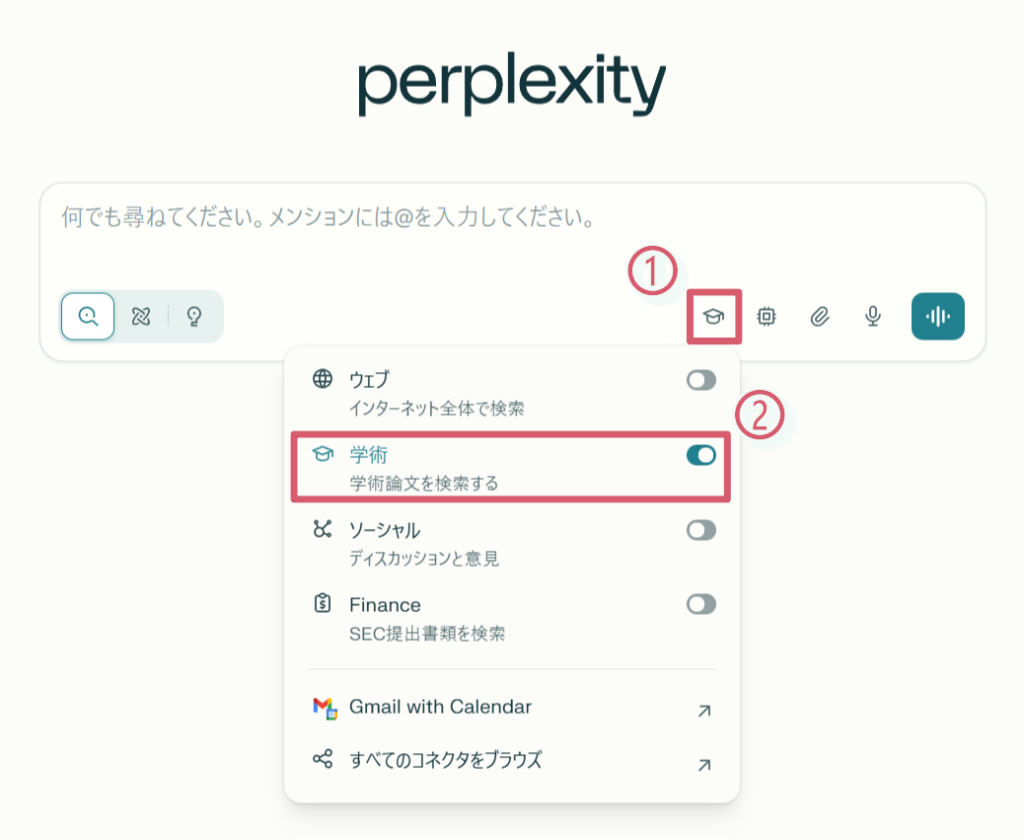Open the sources graduation cap icon
1024x840 pixels.
[x=713, y=317]
